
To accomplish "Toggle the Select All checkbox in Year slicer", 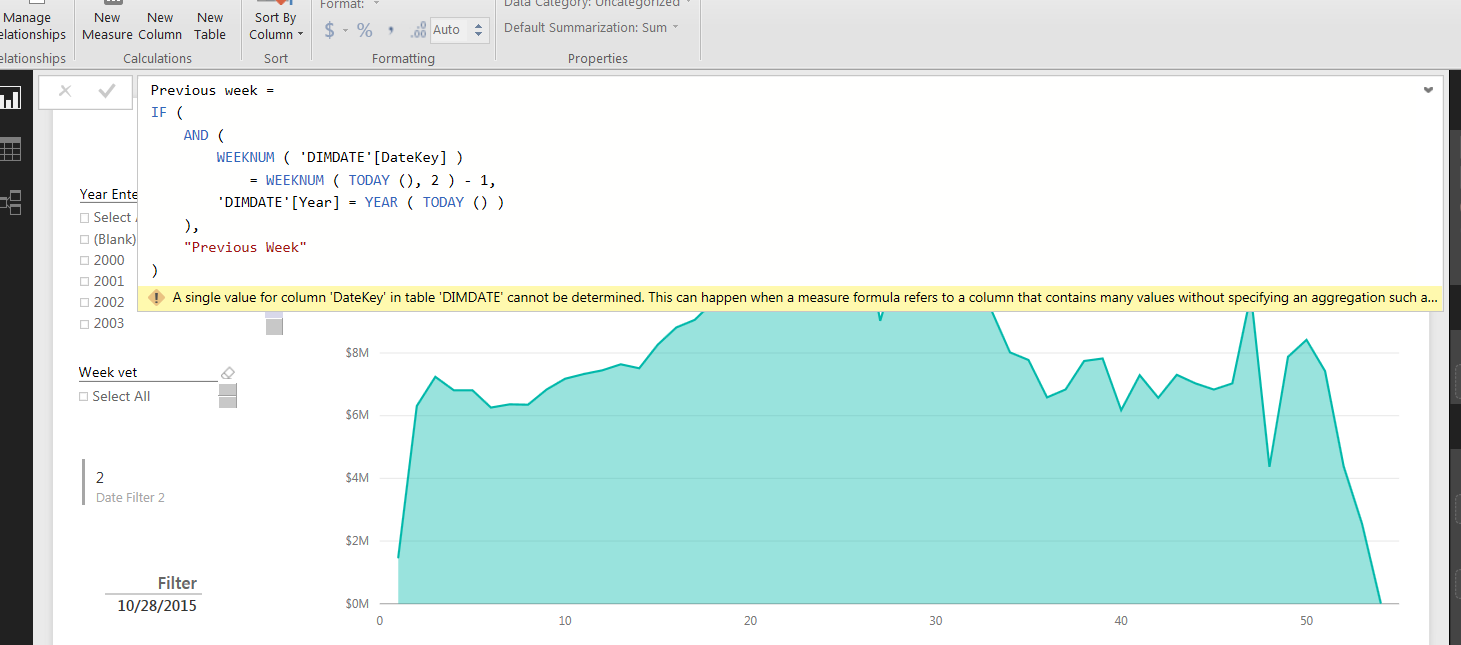I will 85,217.
